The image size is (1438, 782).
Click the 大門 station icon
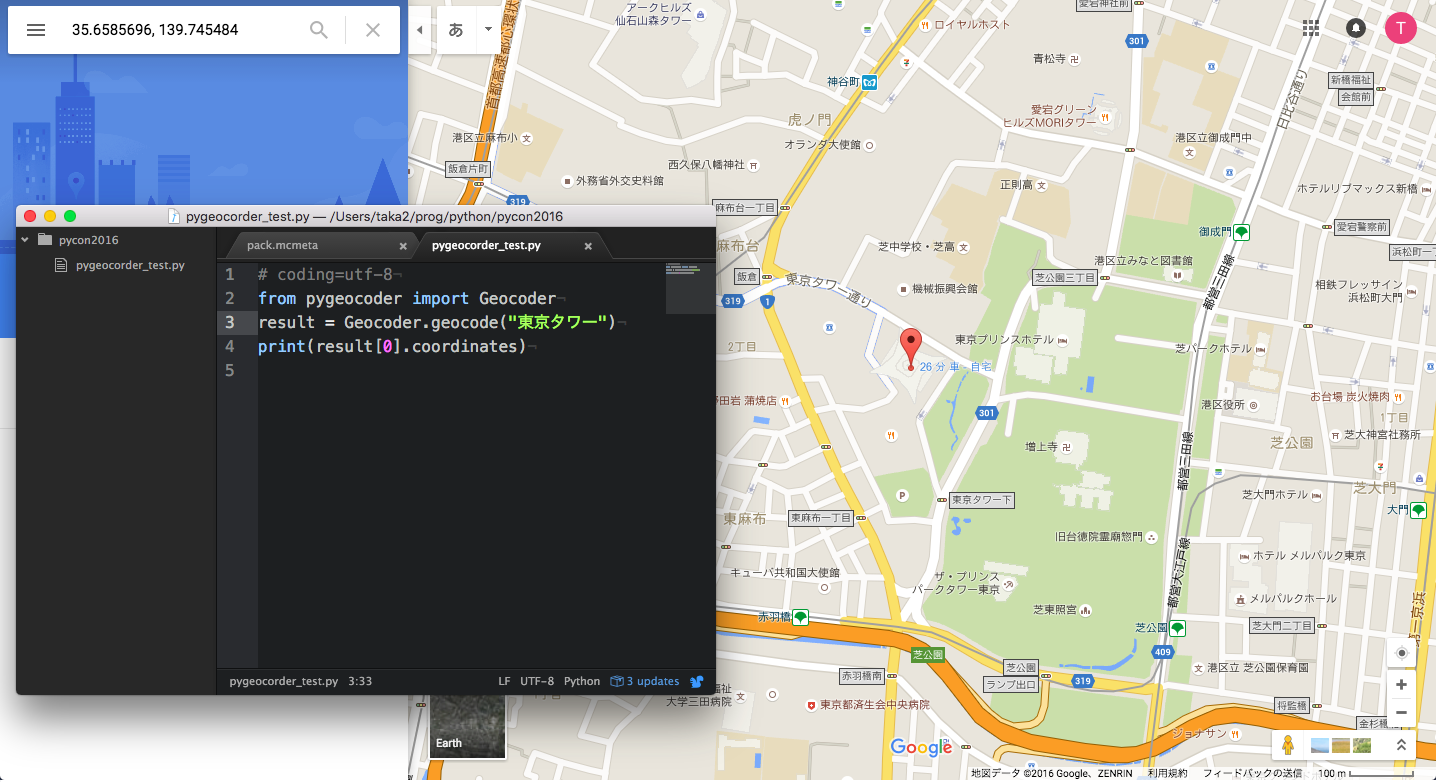pyautogui.click(x=1419, y=510)
